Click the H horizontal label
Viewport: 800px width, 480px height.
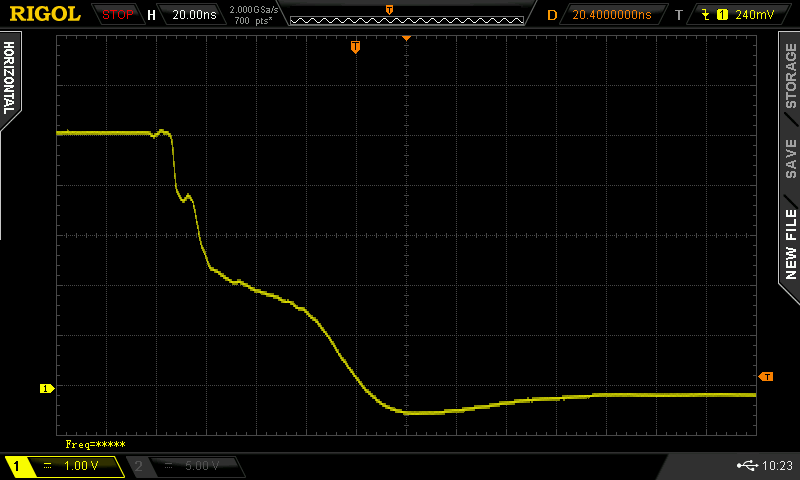coord(151,15)
